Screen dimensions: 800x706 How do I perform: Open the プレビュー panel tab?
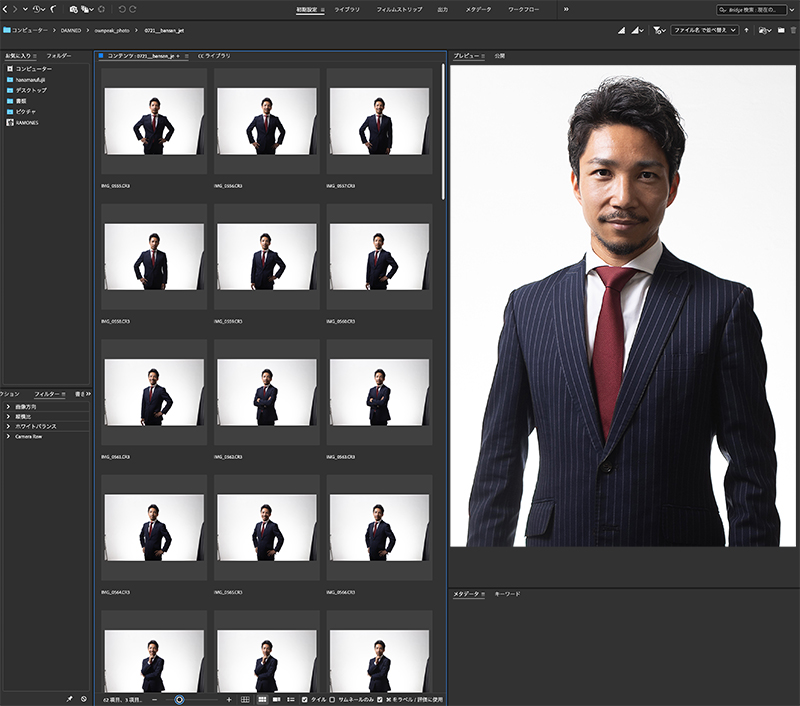coord(466,56)
